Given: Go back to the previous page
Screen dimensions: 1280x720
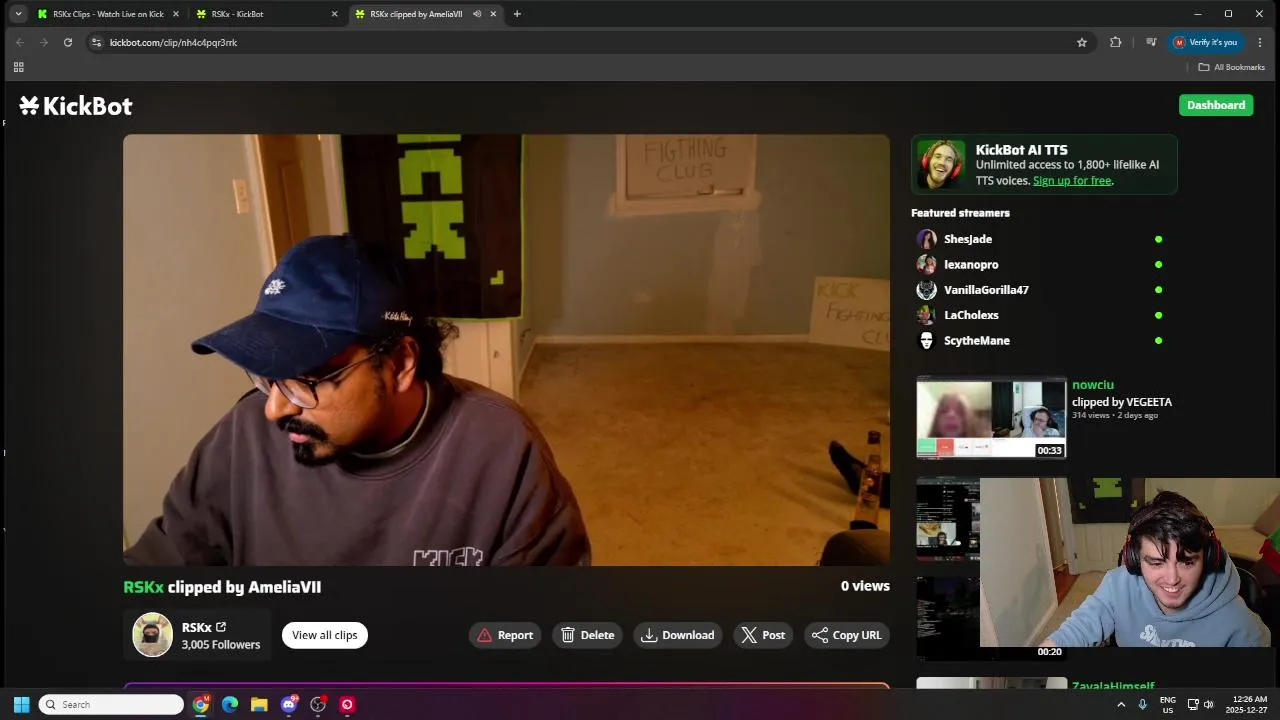Looking at the screenshot, I should 20,42.
